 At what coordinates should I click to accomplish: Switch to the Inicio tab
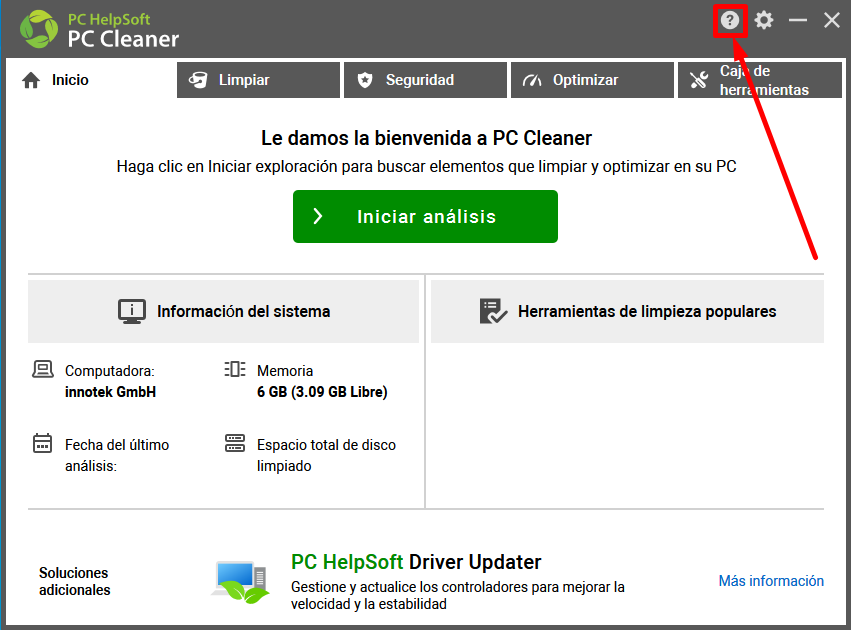pyautogui.click(x=91, y=80)
